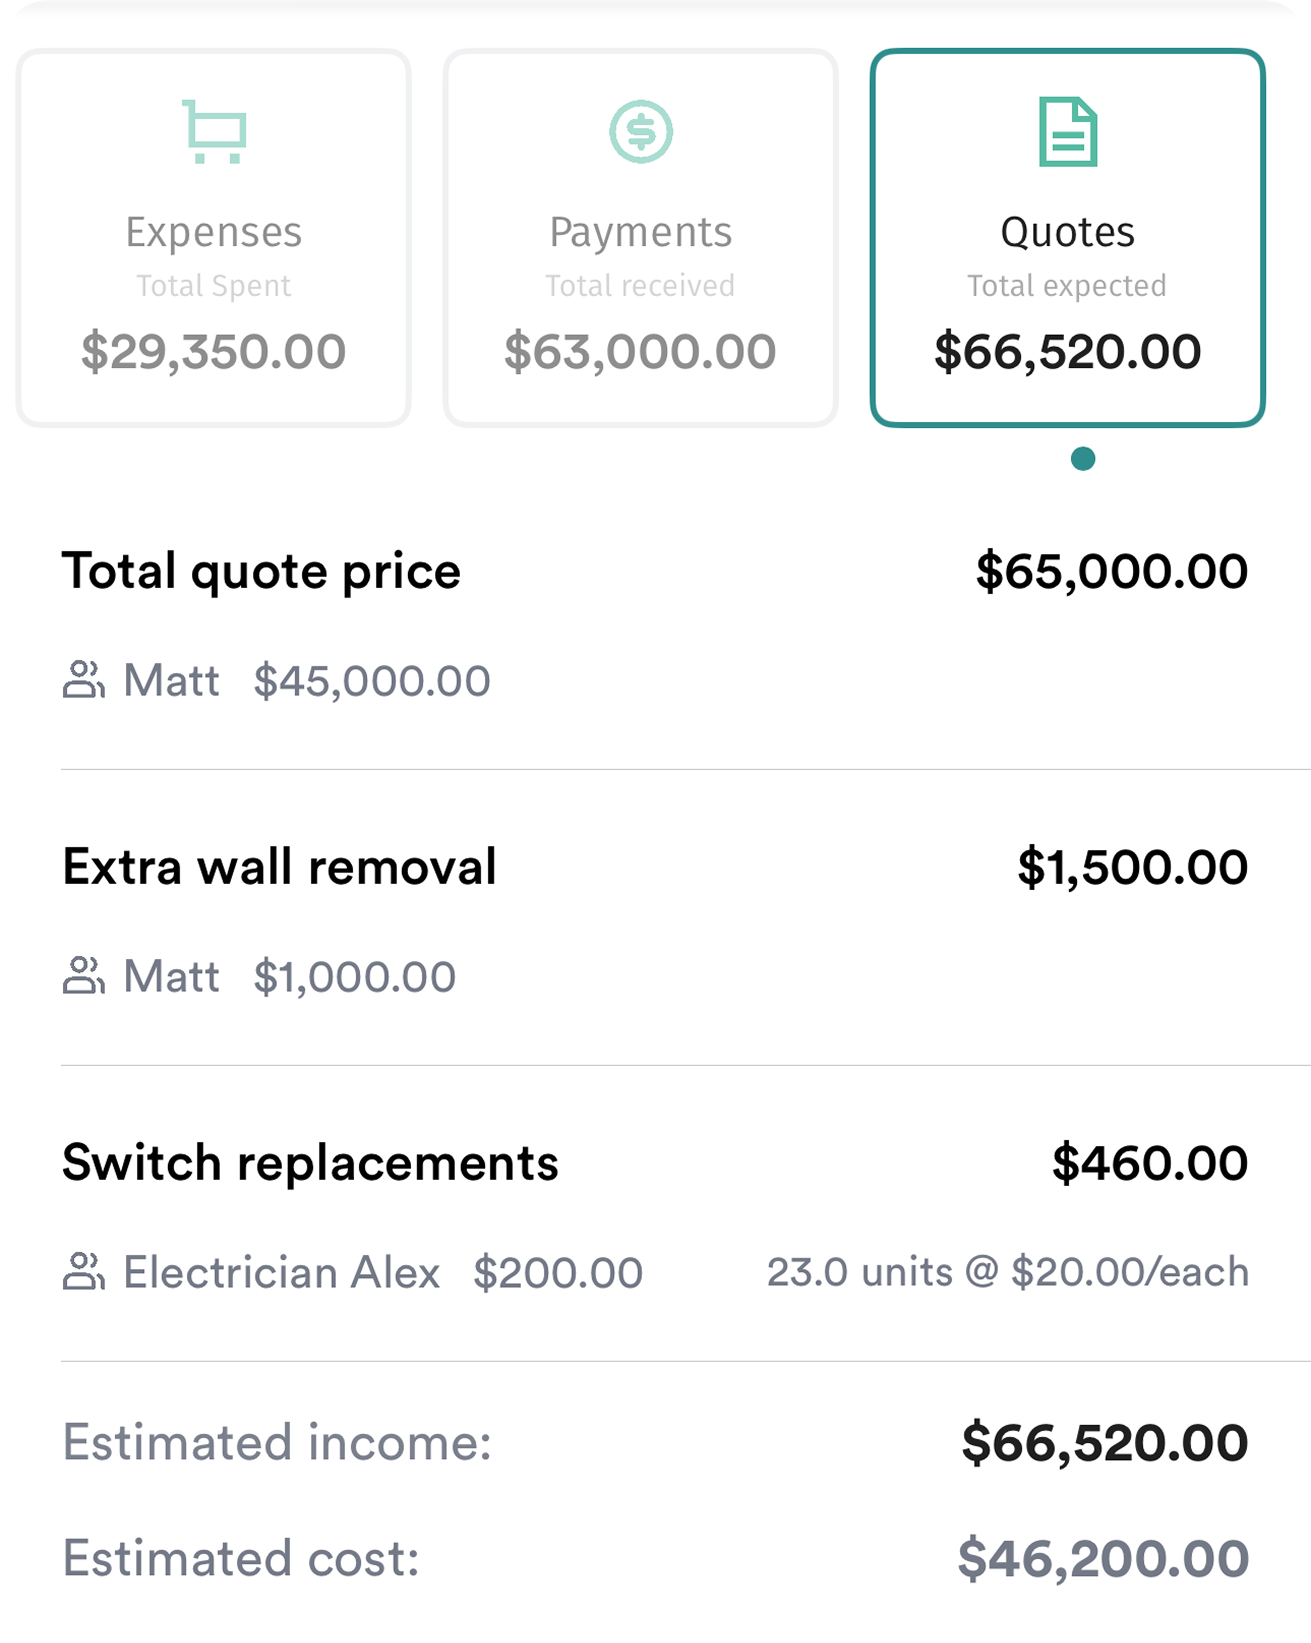
Task: Click the document Quotes icon
Action: point(1068,131)
